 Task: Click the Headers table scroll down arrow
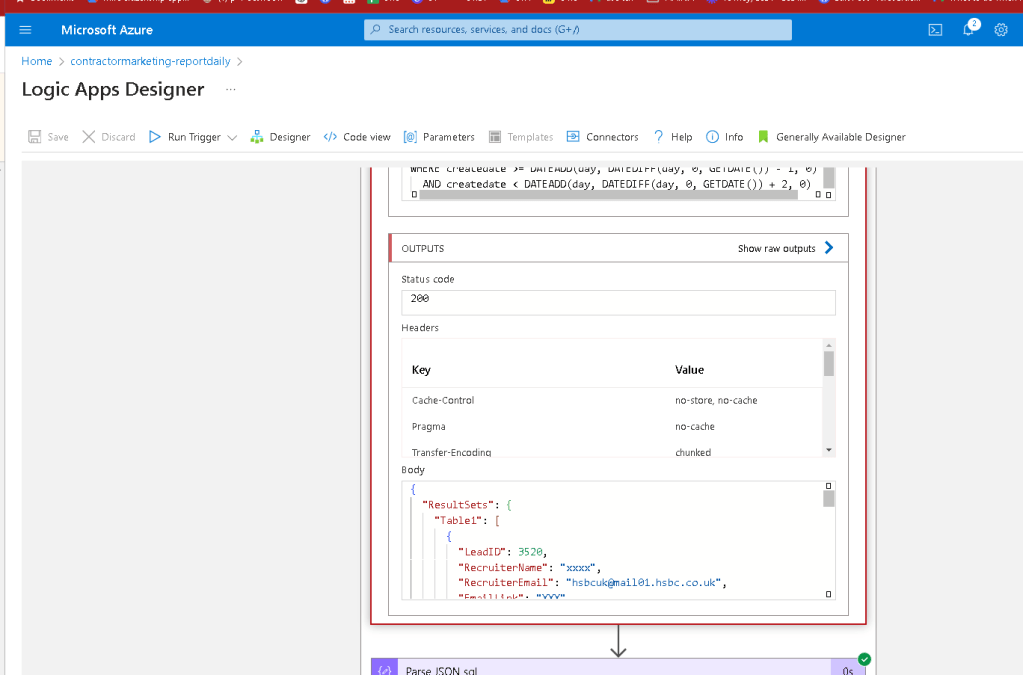click(829, 450)
